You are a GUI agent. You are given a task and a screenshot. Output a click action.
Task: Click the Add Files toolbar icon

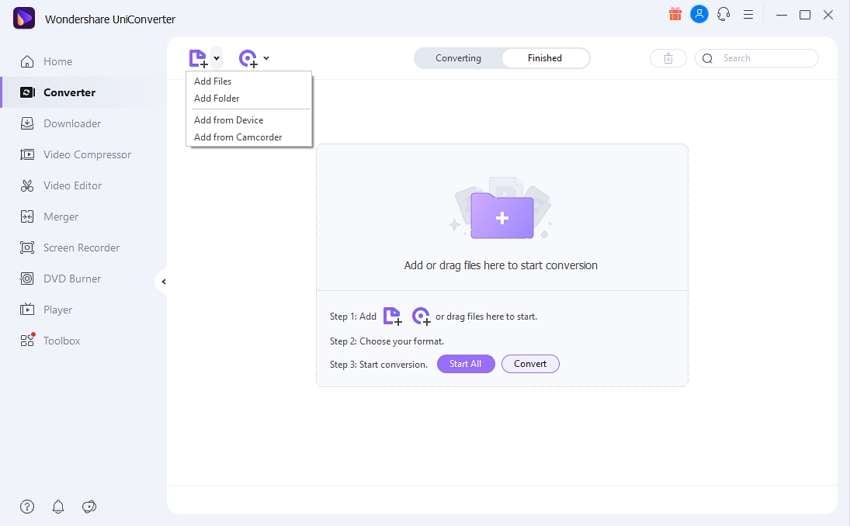coord(198,59)
